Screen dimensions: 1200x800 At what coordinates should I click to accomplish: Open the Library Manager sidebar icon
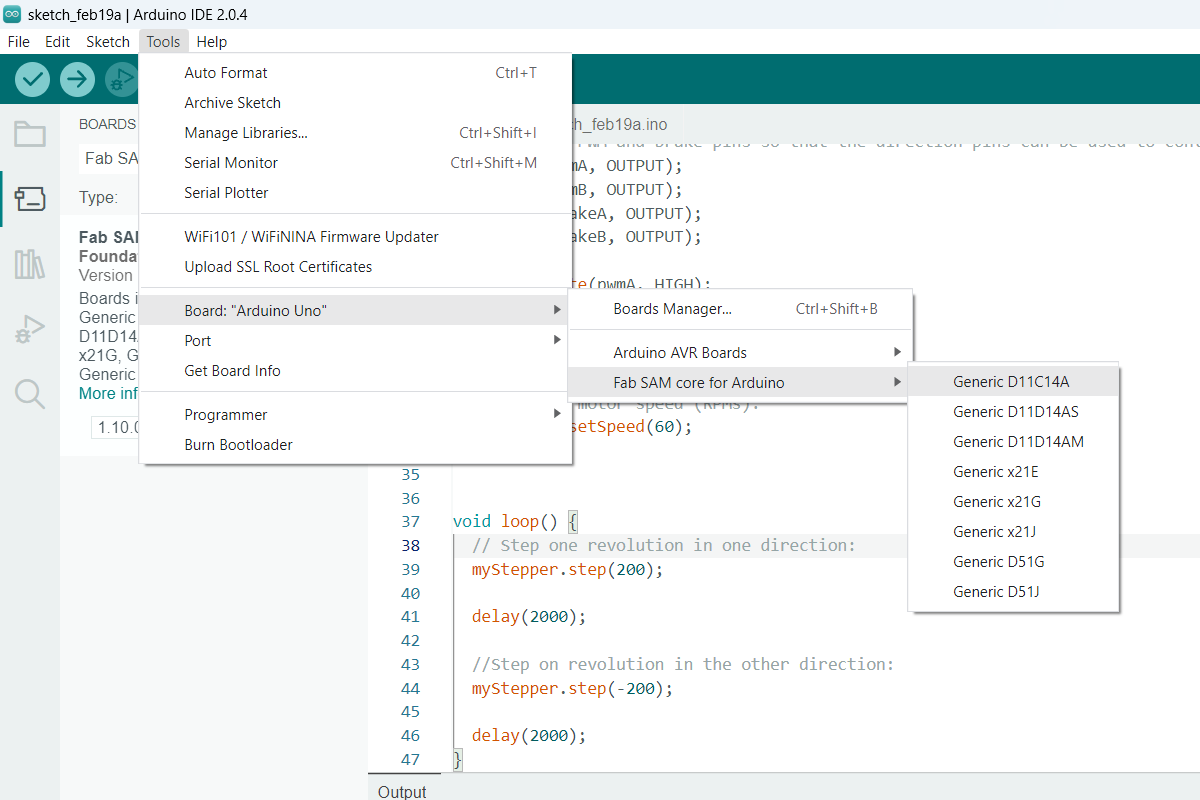click(x=30, y=264)
